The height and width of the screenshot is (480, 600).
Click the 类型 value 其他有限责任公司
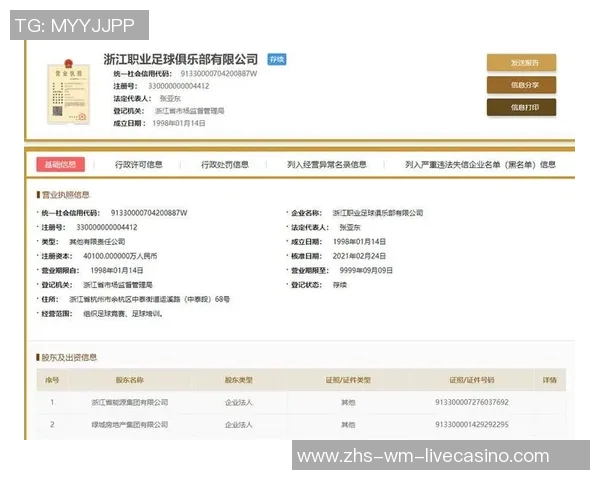click(x=97, y=242)
